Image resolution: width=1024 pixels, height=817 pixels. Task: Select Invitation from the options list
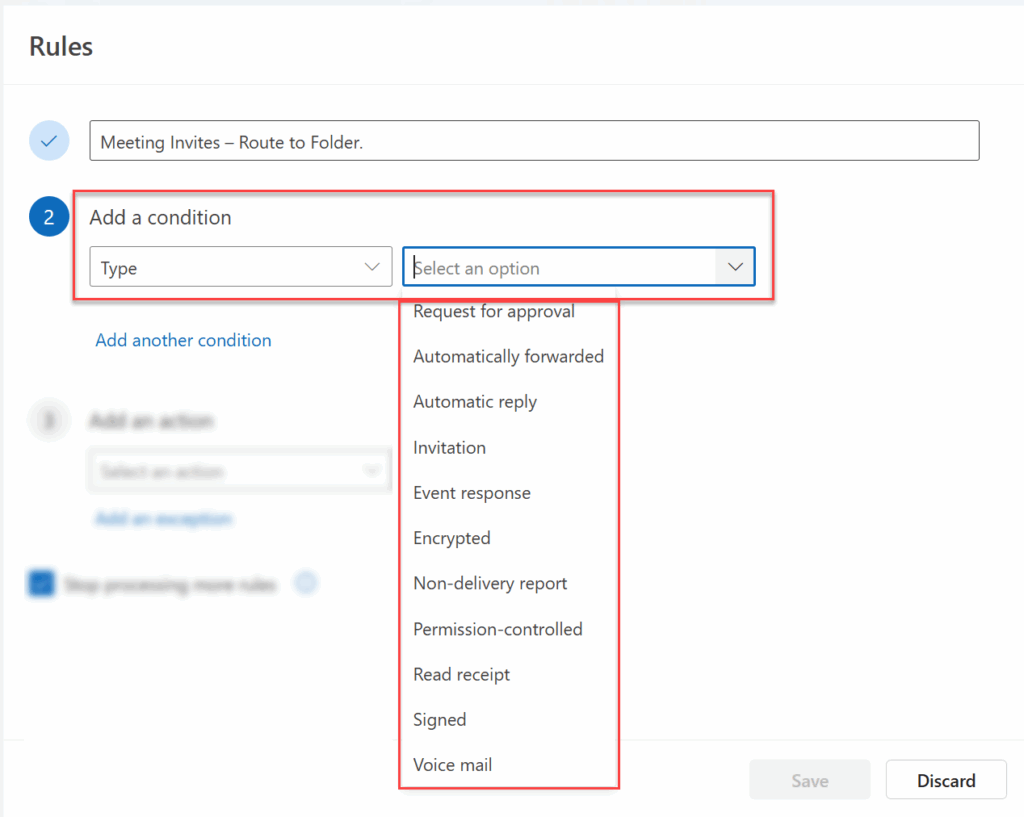click(x=449, y=447)
